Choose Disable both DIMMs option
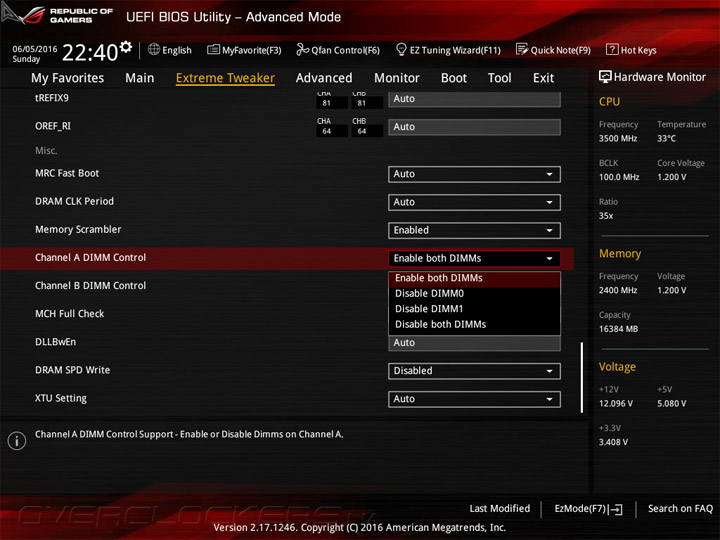Viewport: 720px width, 540px height. (x=474, y=325)
